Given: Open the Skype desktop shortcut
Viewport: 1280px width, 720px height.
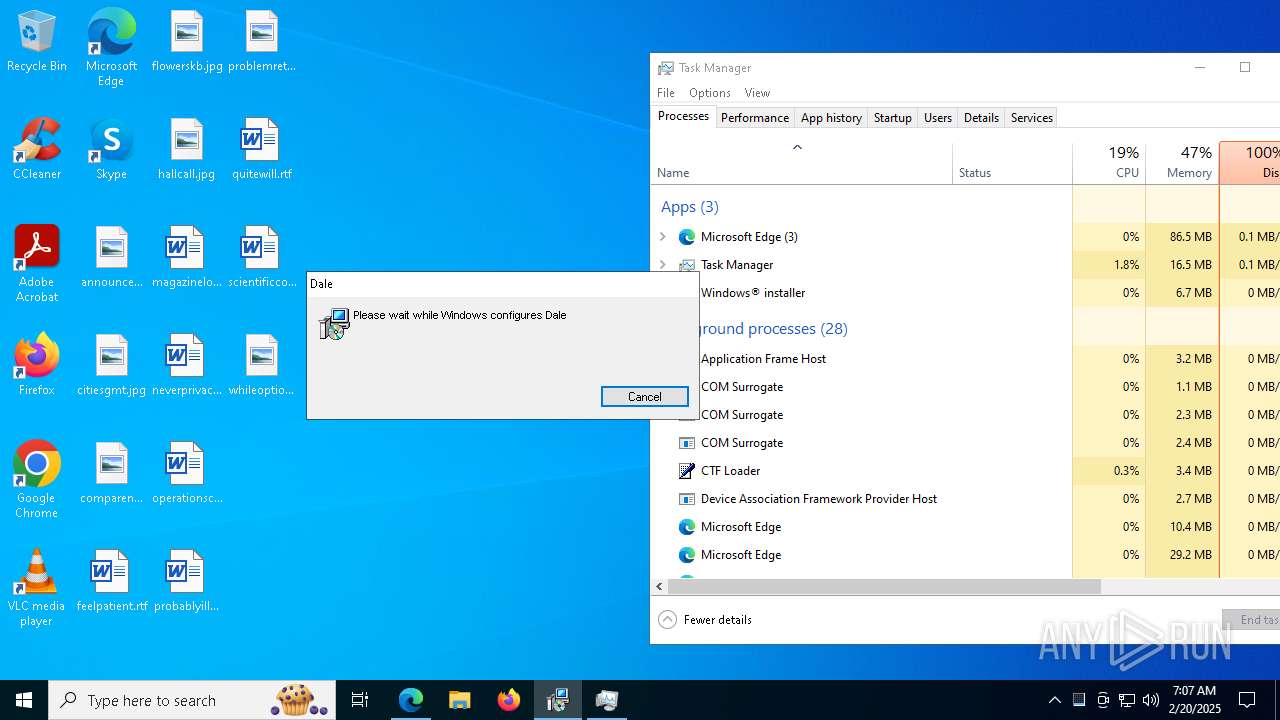Looking at the screenshot, I should [111, 150].
